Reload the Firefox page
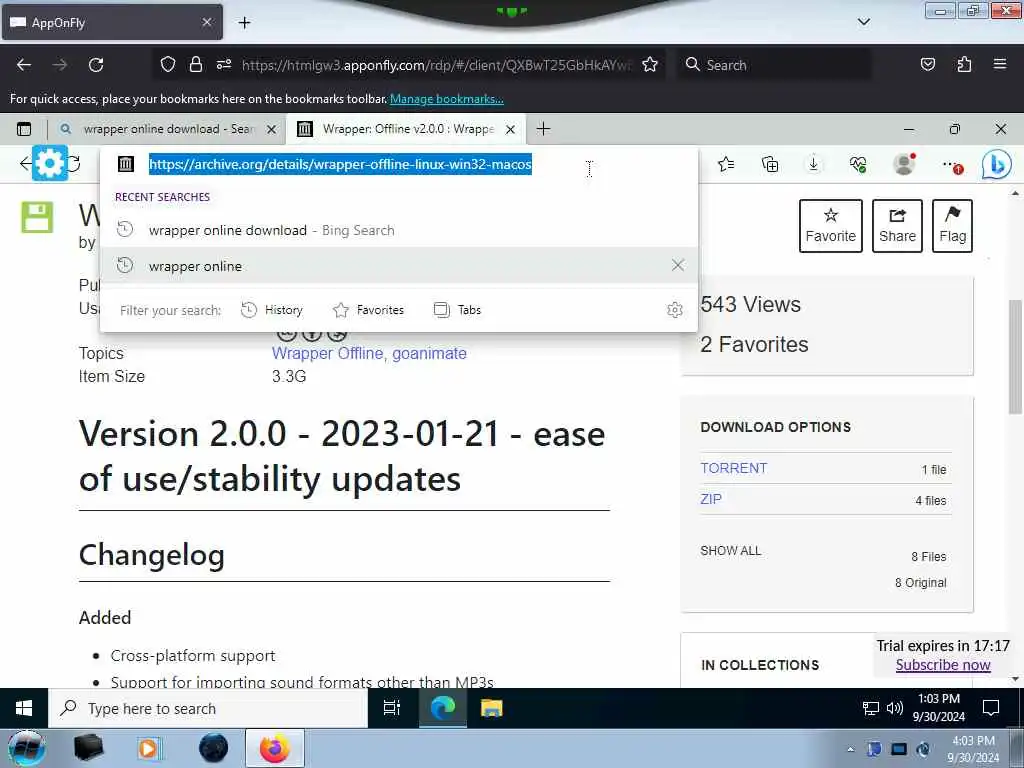The height and width of the screenshot is (768, 1024). pos(96,65)
